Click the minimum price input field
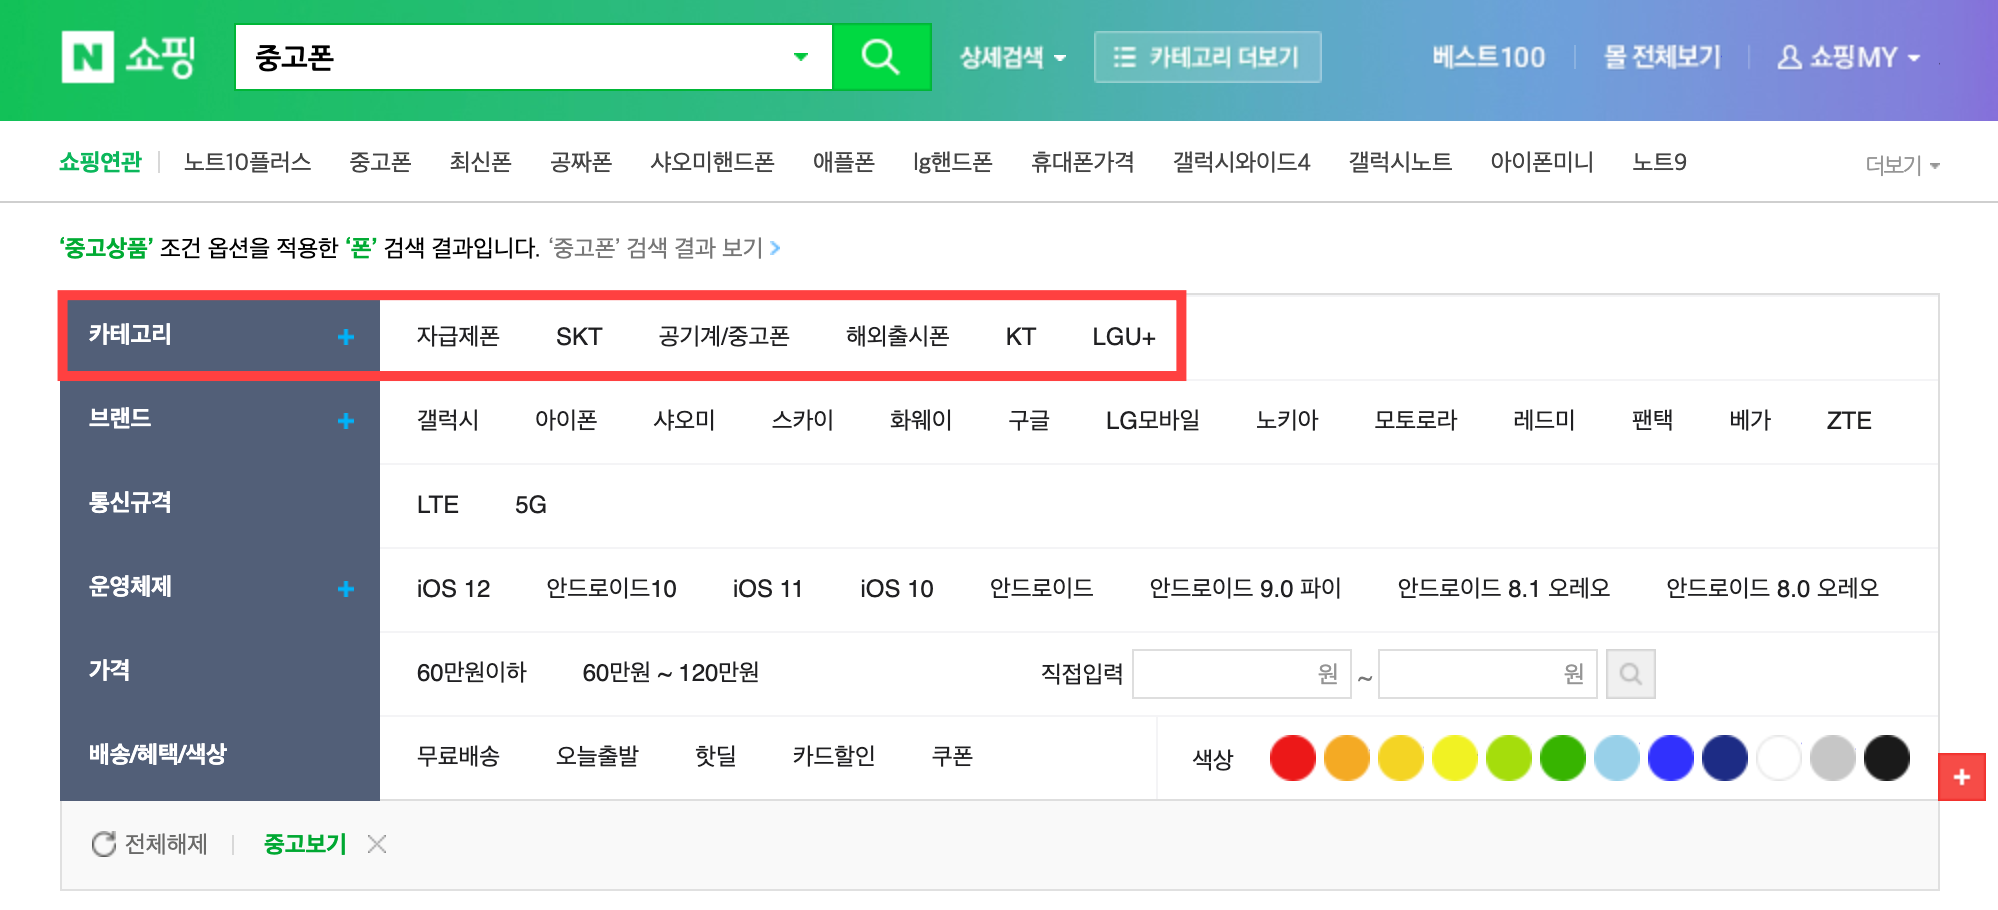 click(x=1241, y=674)
